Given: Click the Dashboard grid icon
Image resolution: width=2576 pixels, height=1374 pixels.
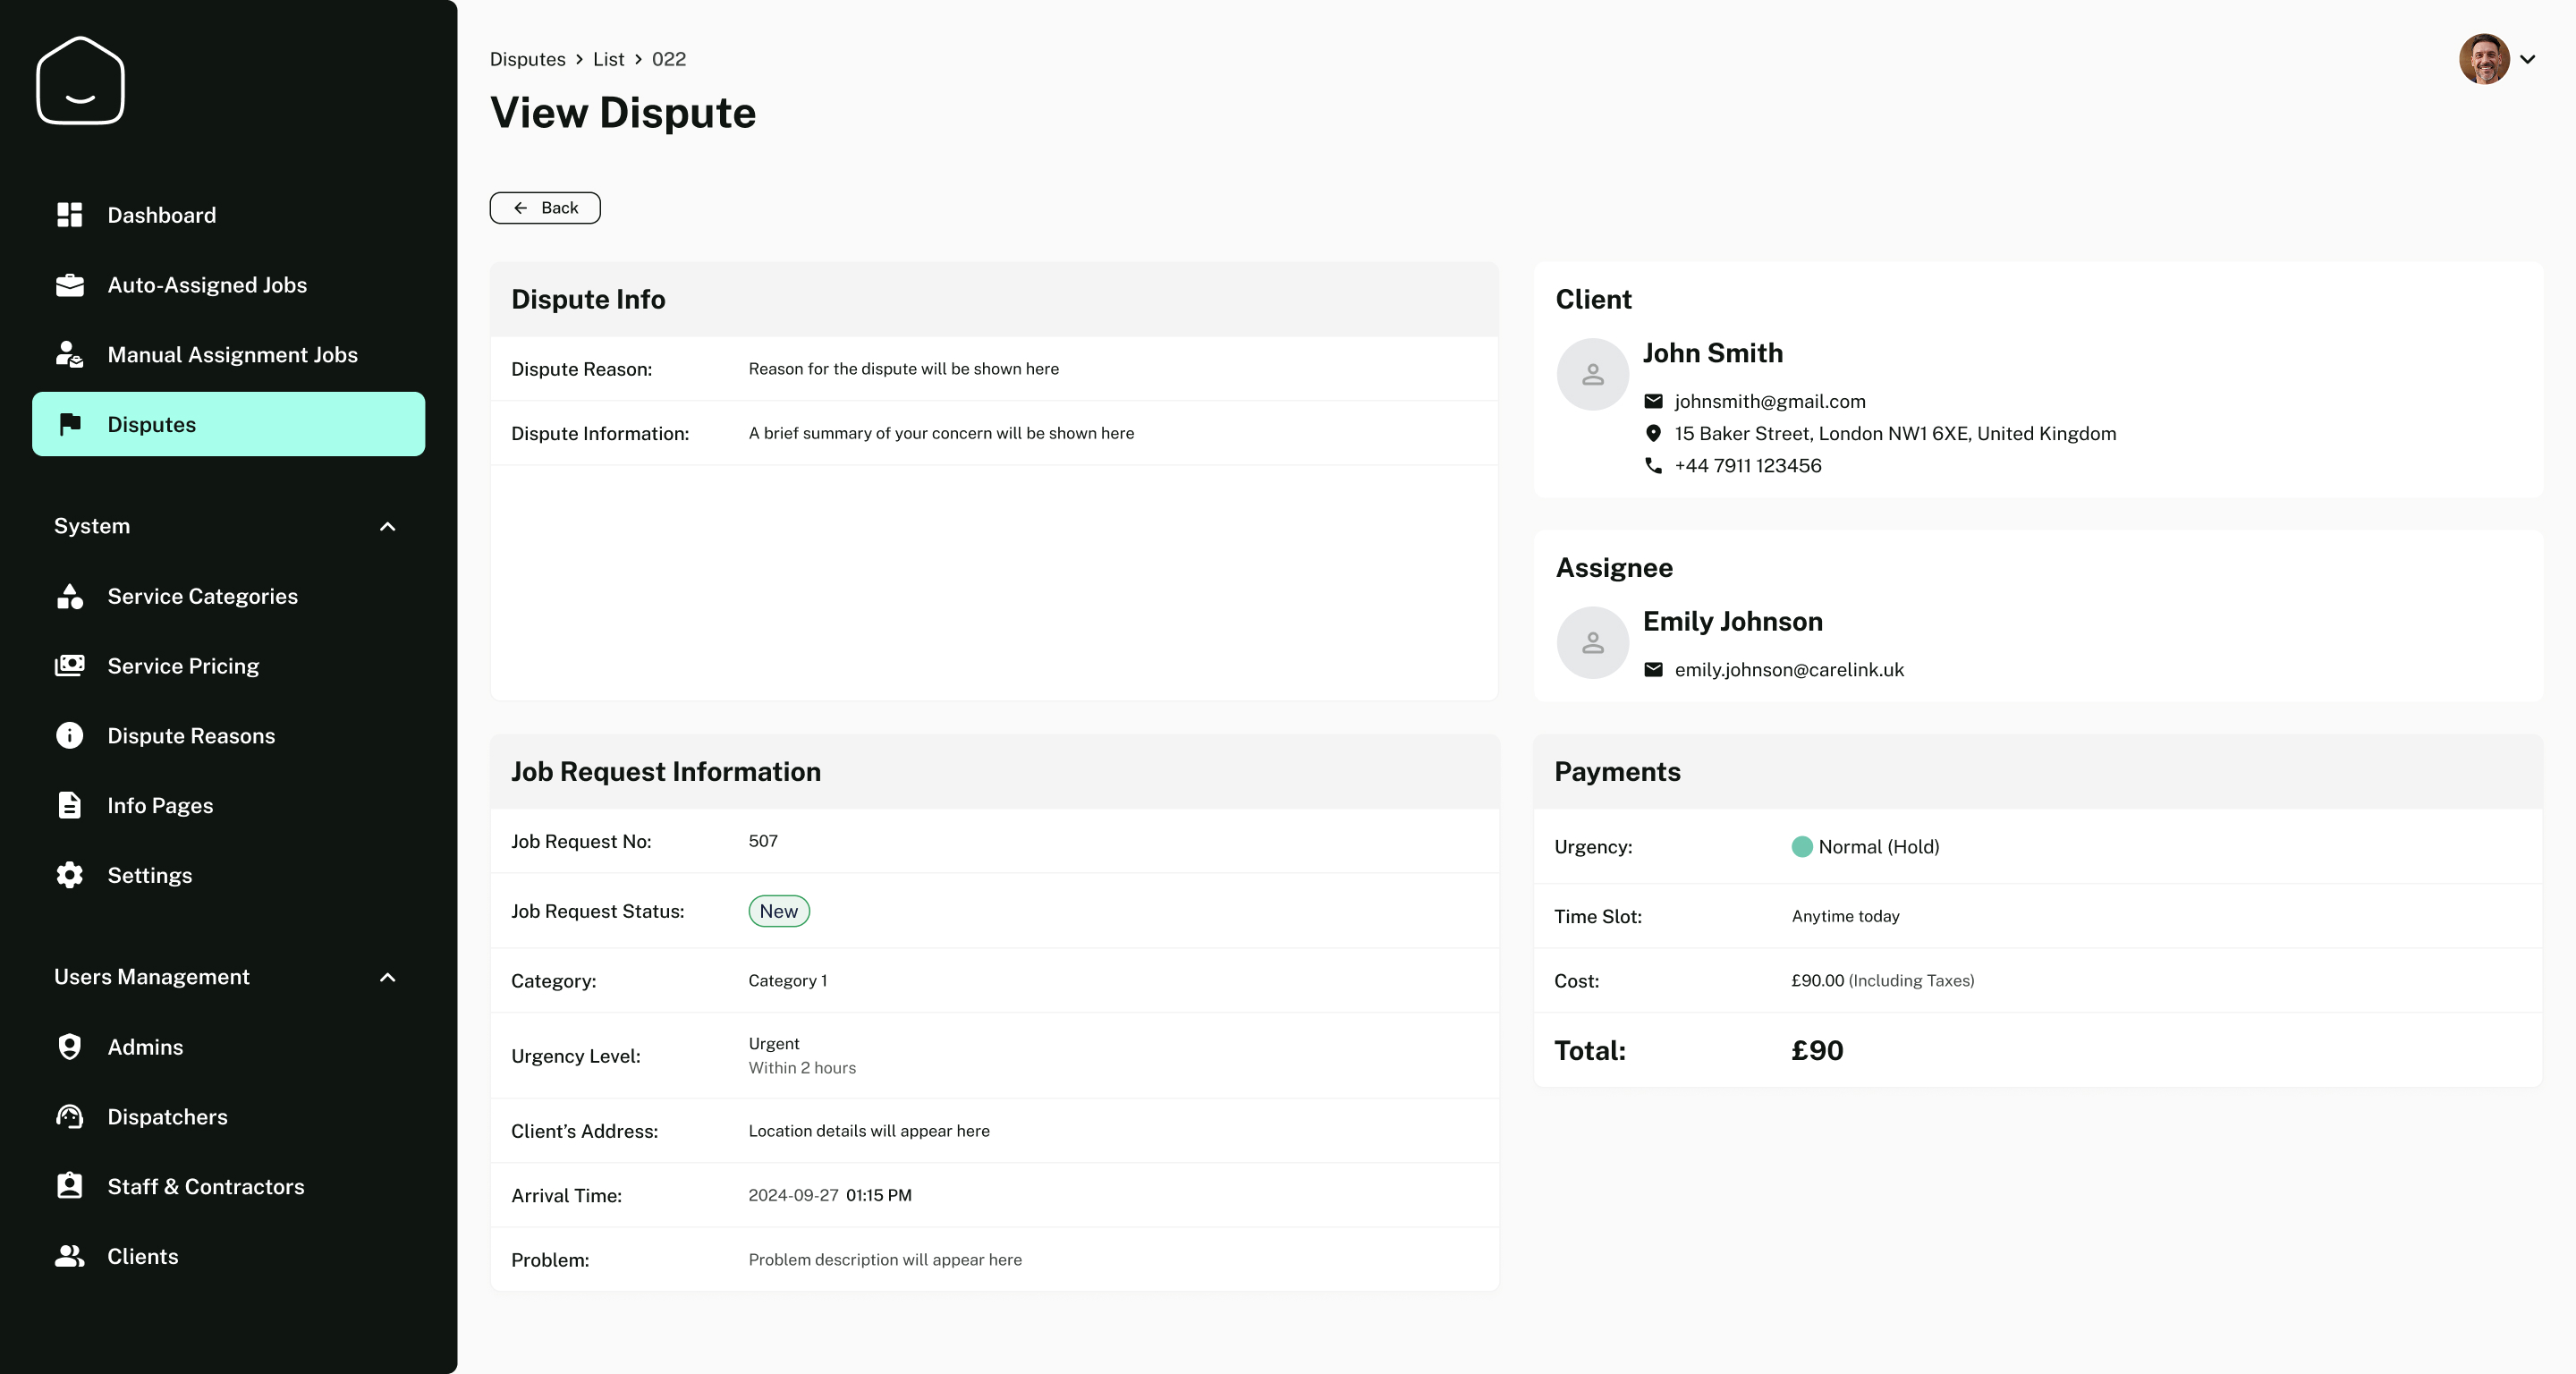Looking at the screenshot, I should coord(69,215).
